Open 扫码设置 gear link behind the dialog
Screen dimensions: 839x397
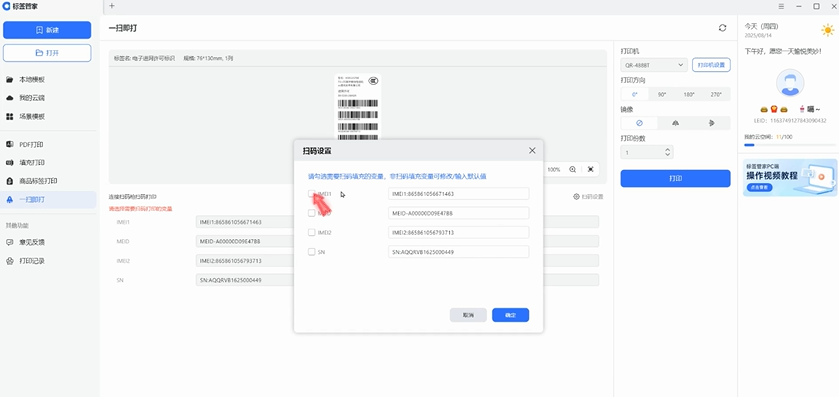[588, 196]
